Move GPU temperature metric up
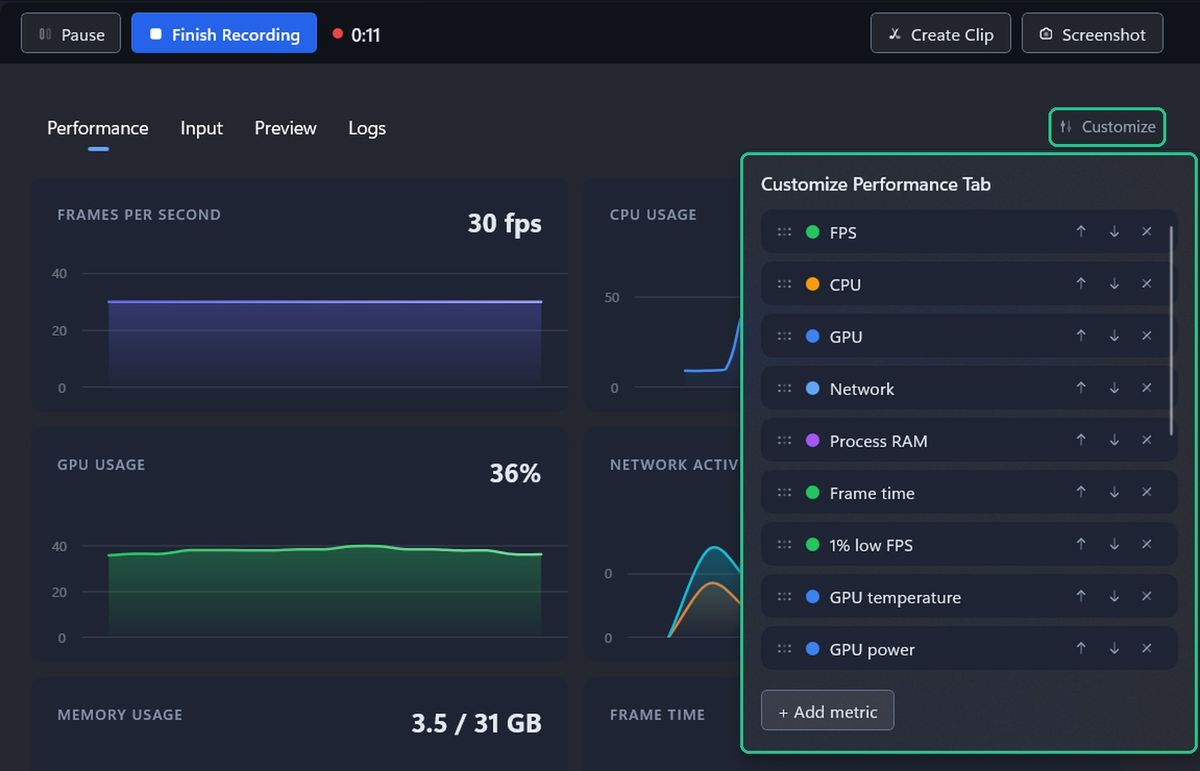Viewport: 1200px width, 771px height. (1081, 596)
